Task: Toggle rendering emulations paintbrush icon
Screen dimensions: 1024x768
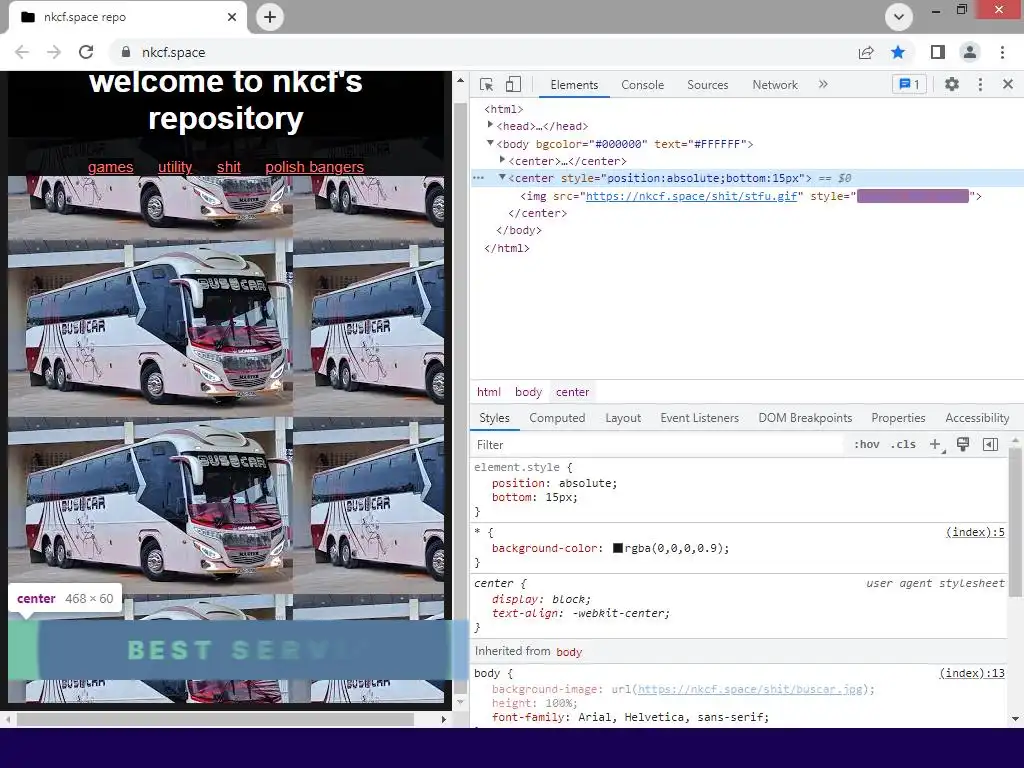Action: pyautogui.click(x=963, y=445)
